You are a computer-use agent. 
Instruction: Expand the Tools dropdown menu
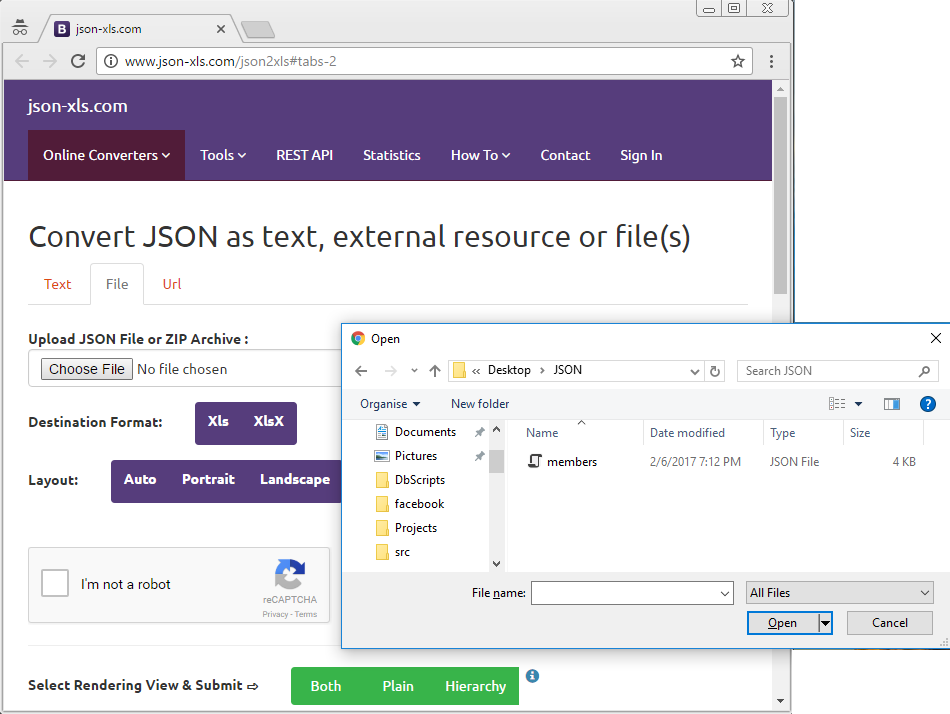(223, 155)
